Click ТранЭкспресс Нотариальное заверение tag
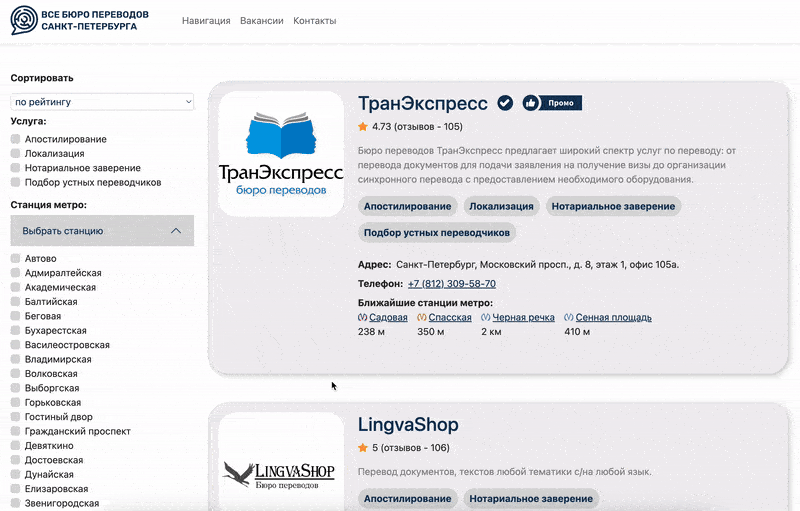 (613, 206)
